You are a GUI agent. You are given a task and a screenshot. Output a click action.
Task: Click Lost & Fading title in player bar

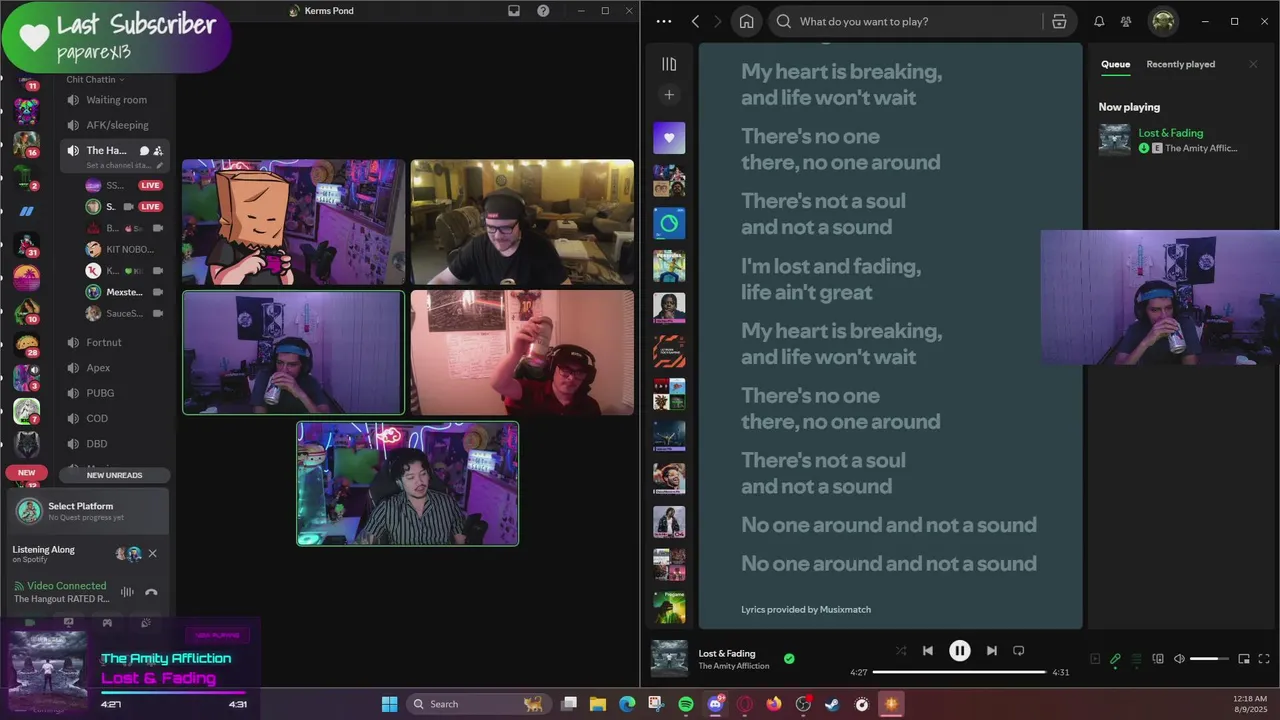point(727,653)
